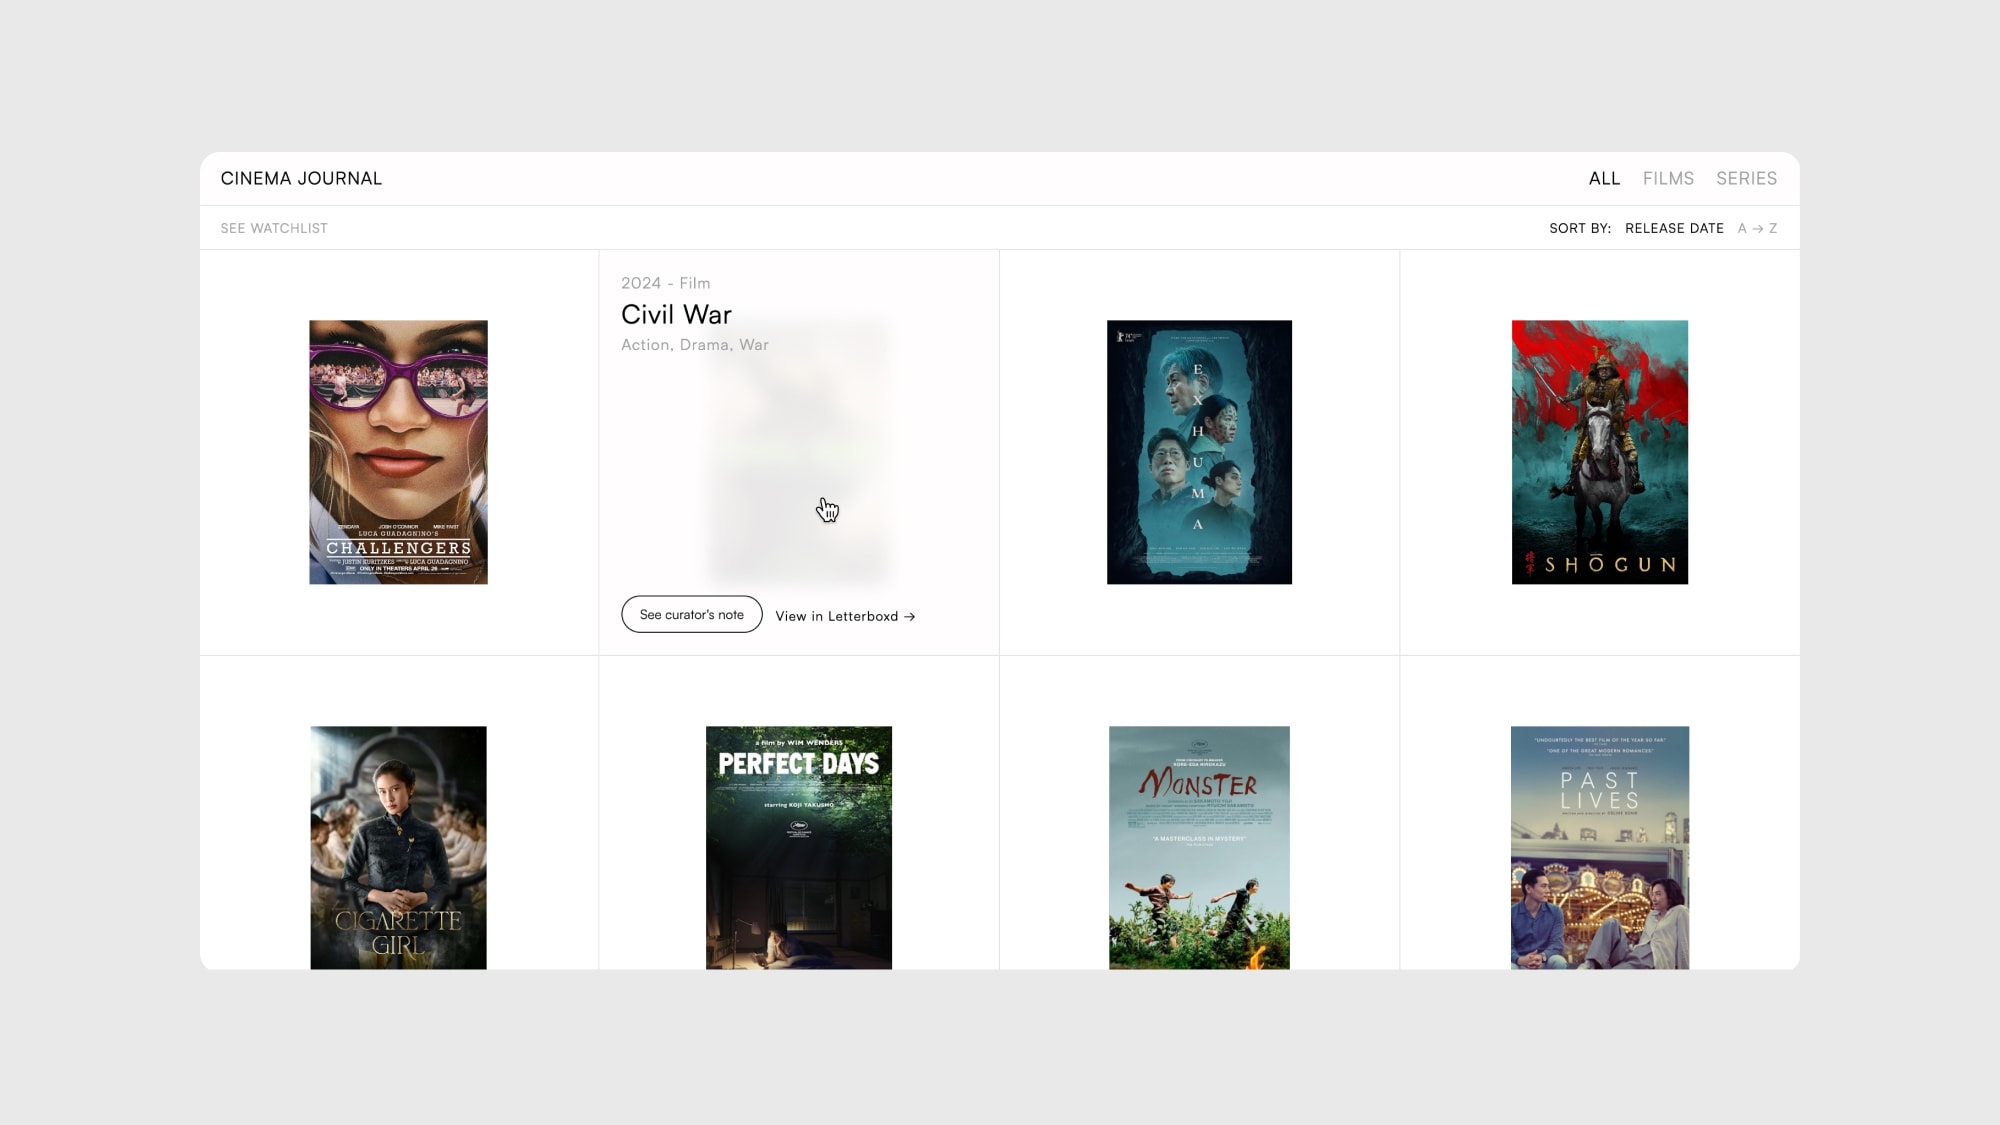Select the Perfect Days poster

(798, 847)
